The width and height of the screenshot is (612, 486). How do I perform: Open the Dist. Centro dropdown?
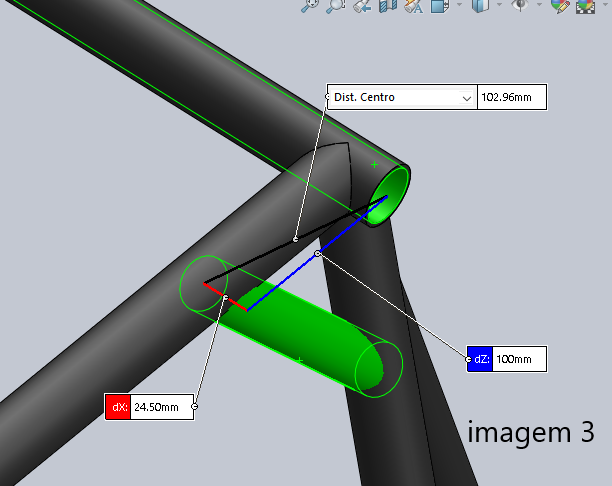(x=466, y=98)
